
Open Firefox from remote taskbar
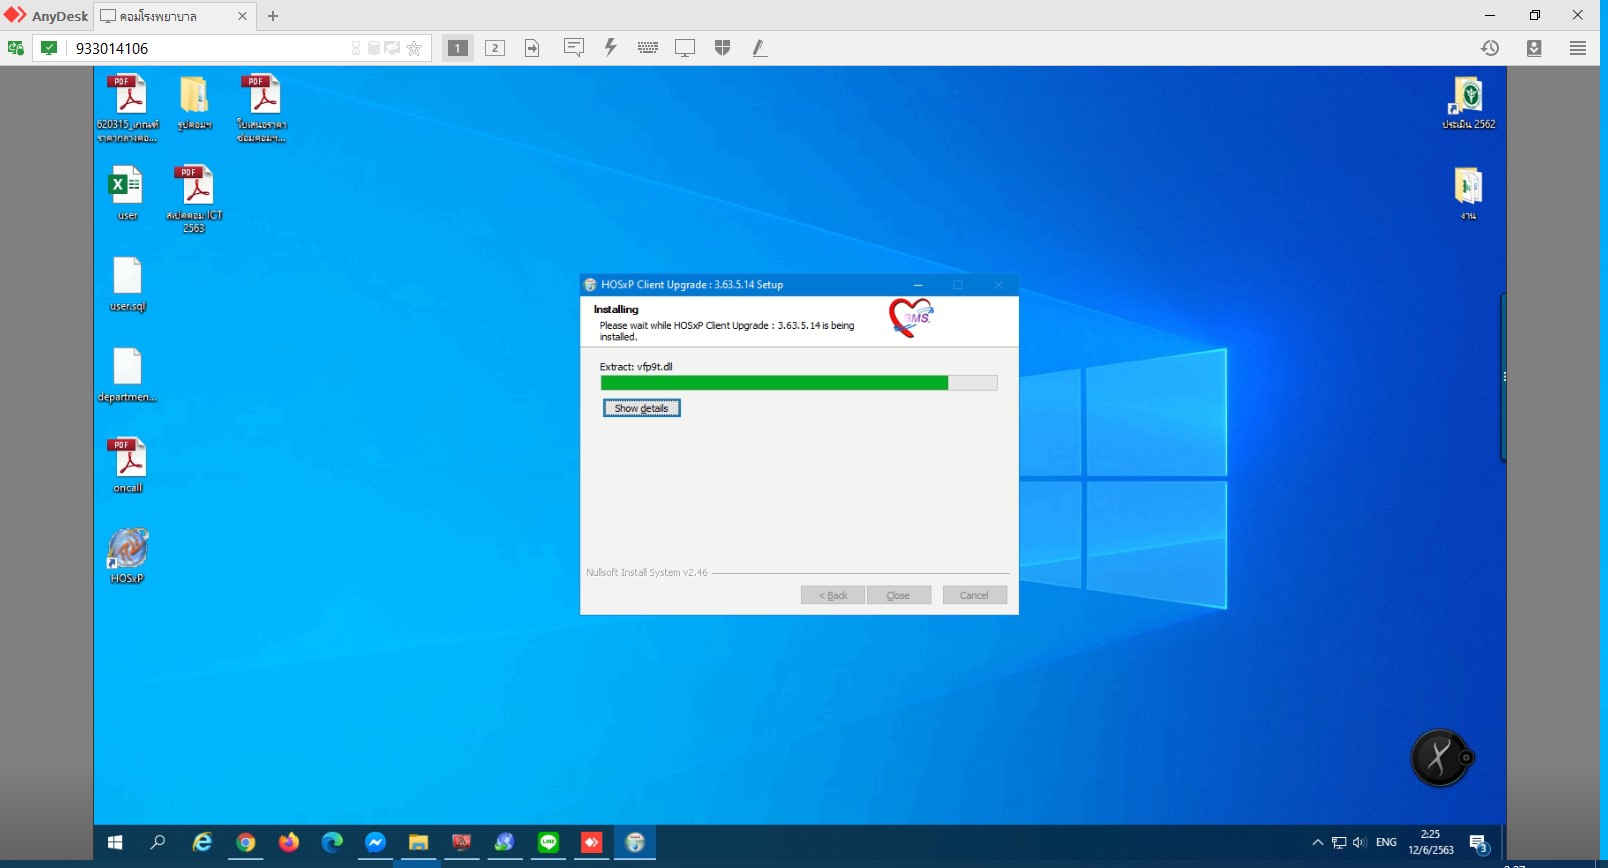coord(289,843)
